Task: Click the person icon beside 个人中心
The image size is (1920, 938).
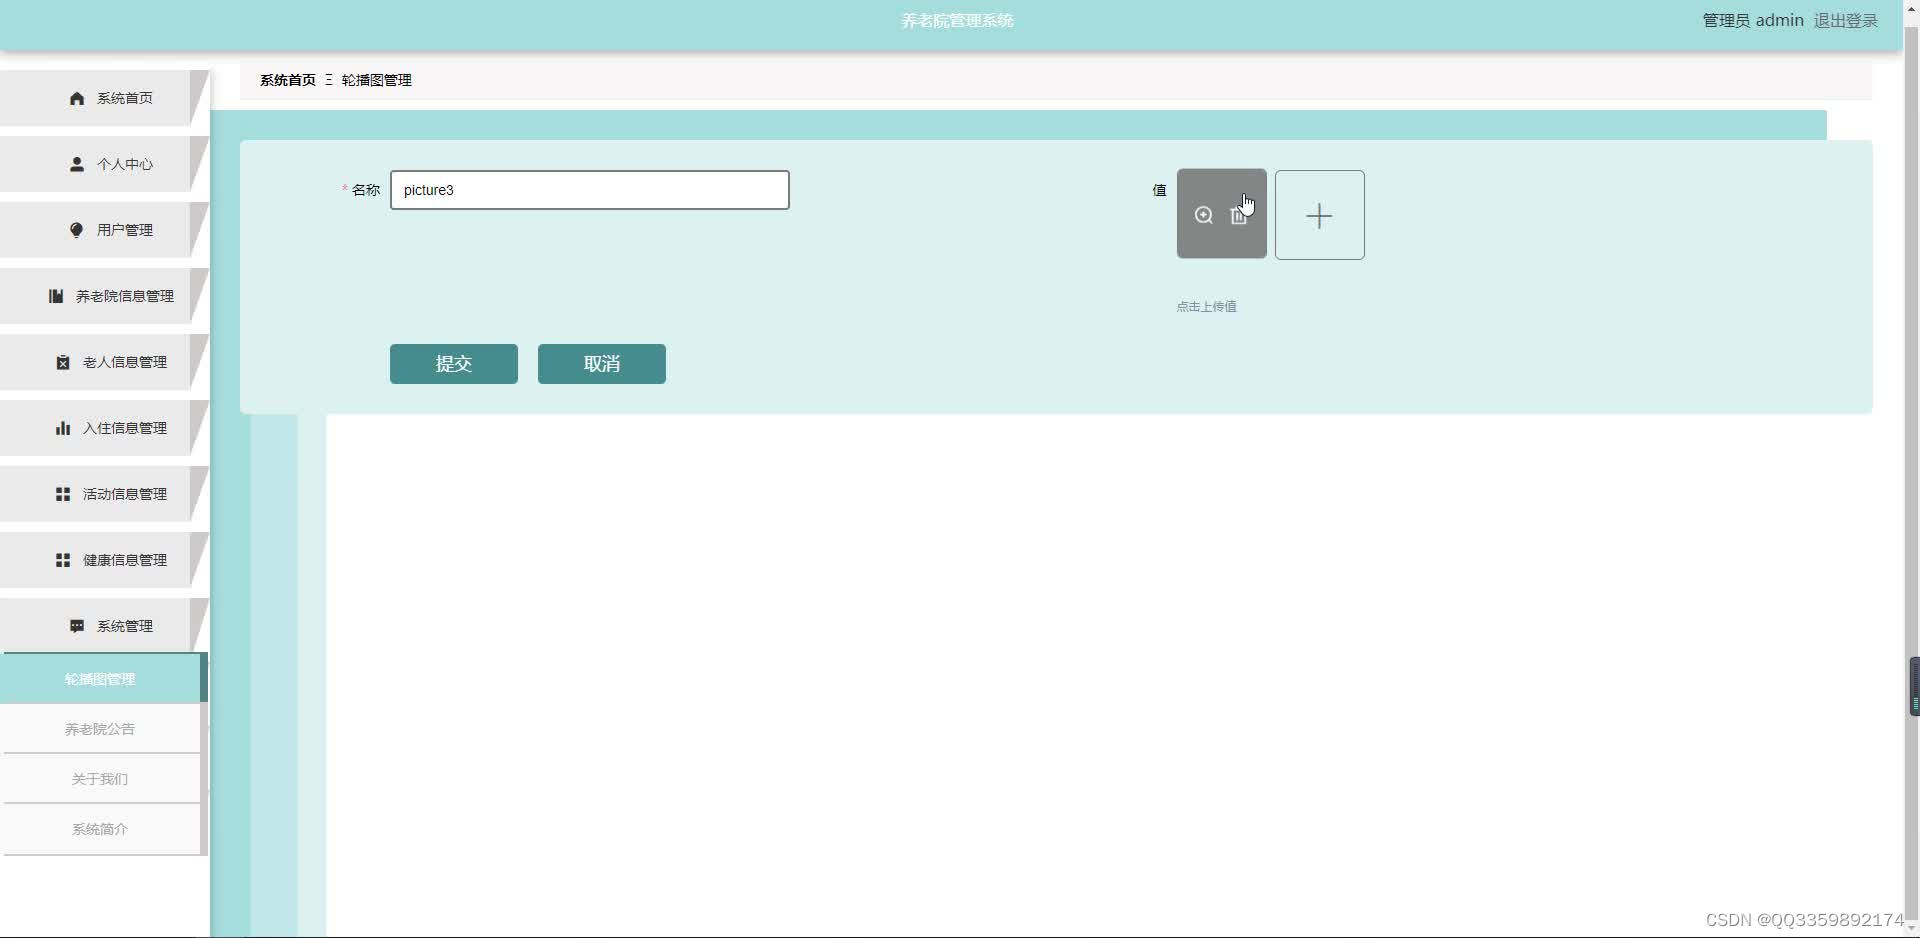Action: point(77,164)
